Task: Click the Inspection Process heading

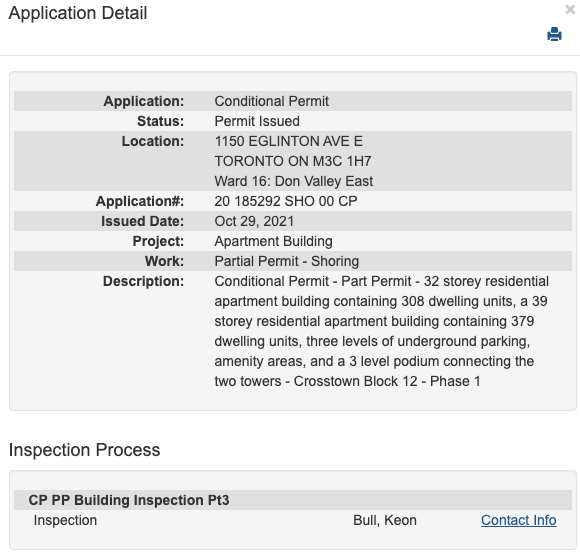Action: click(x=84, y=450)
